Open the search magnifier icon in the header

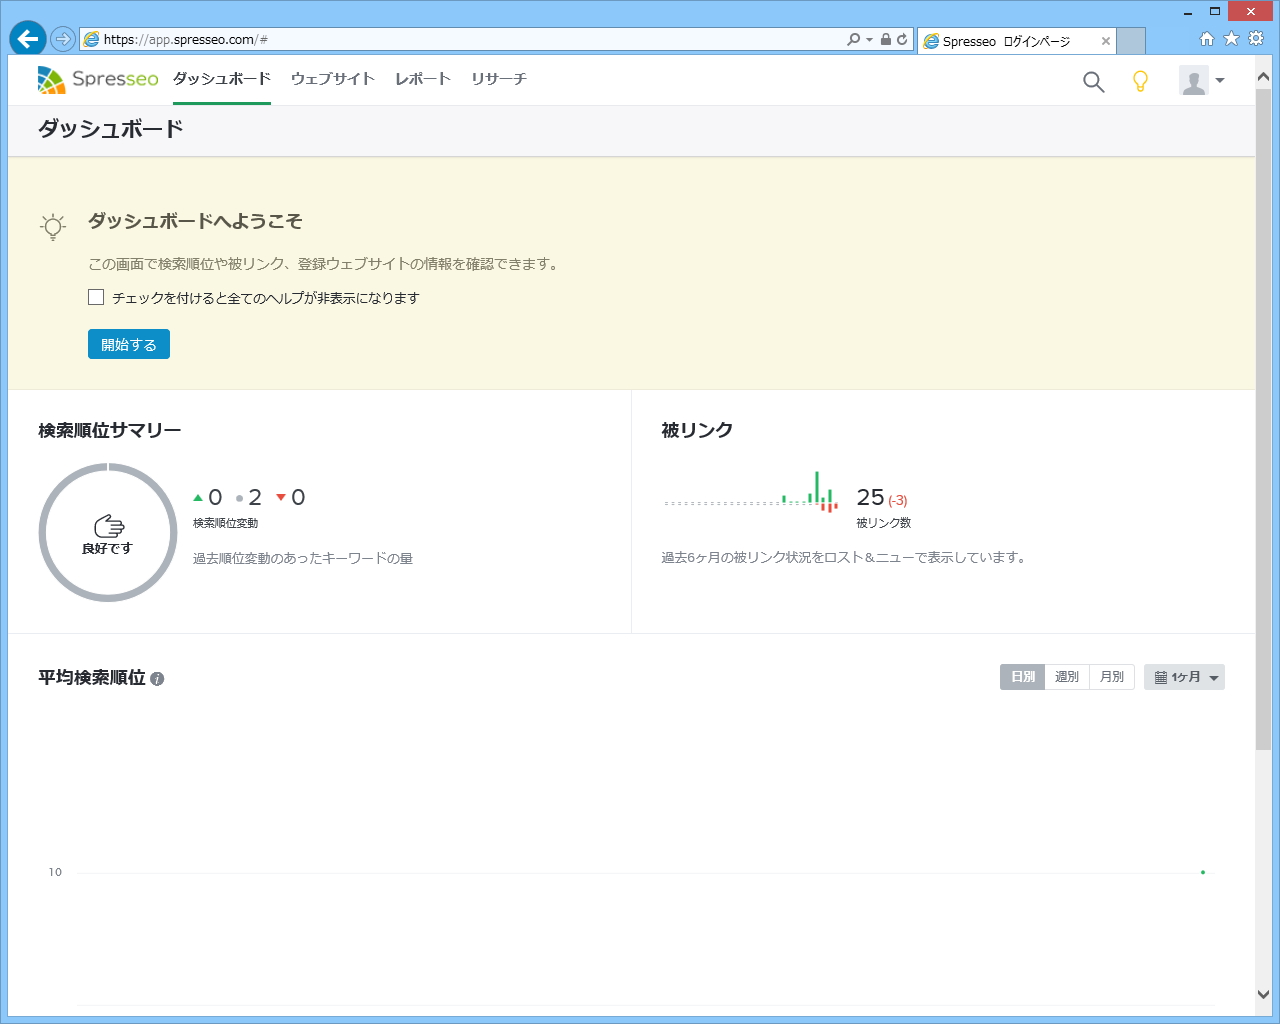click(1093, 82)
